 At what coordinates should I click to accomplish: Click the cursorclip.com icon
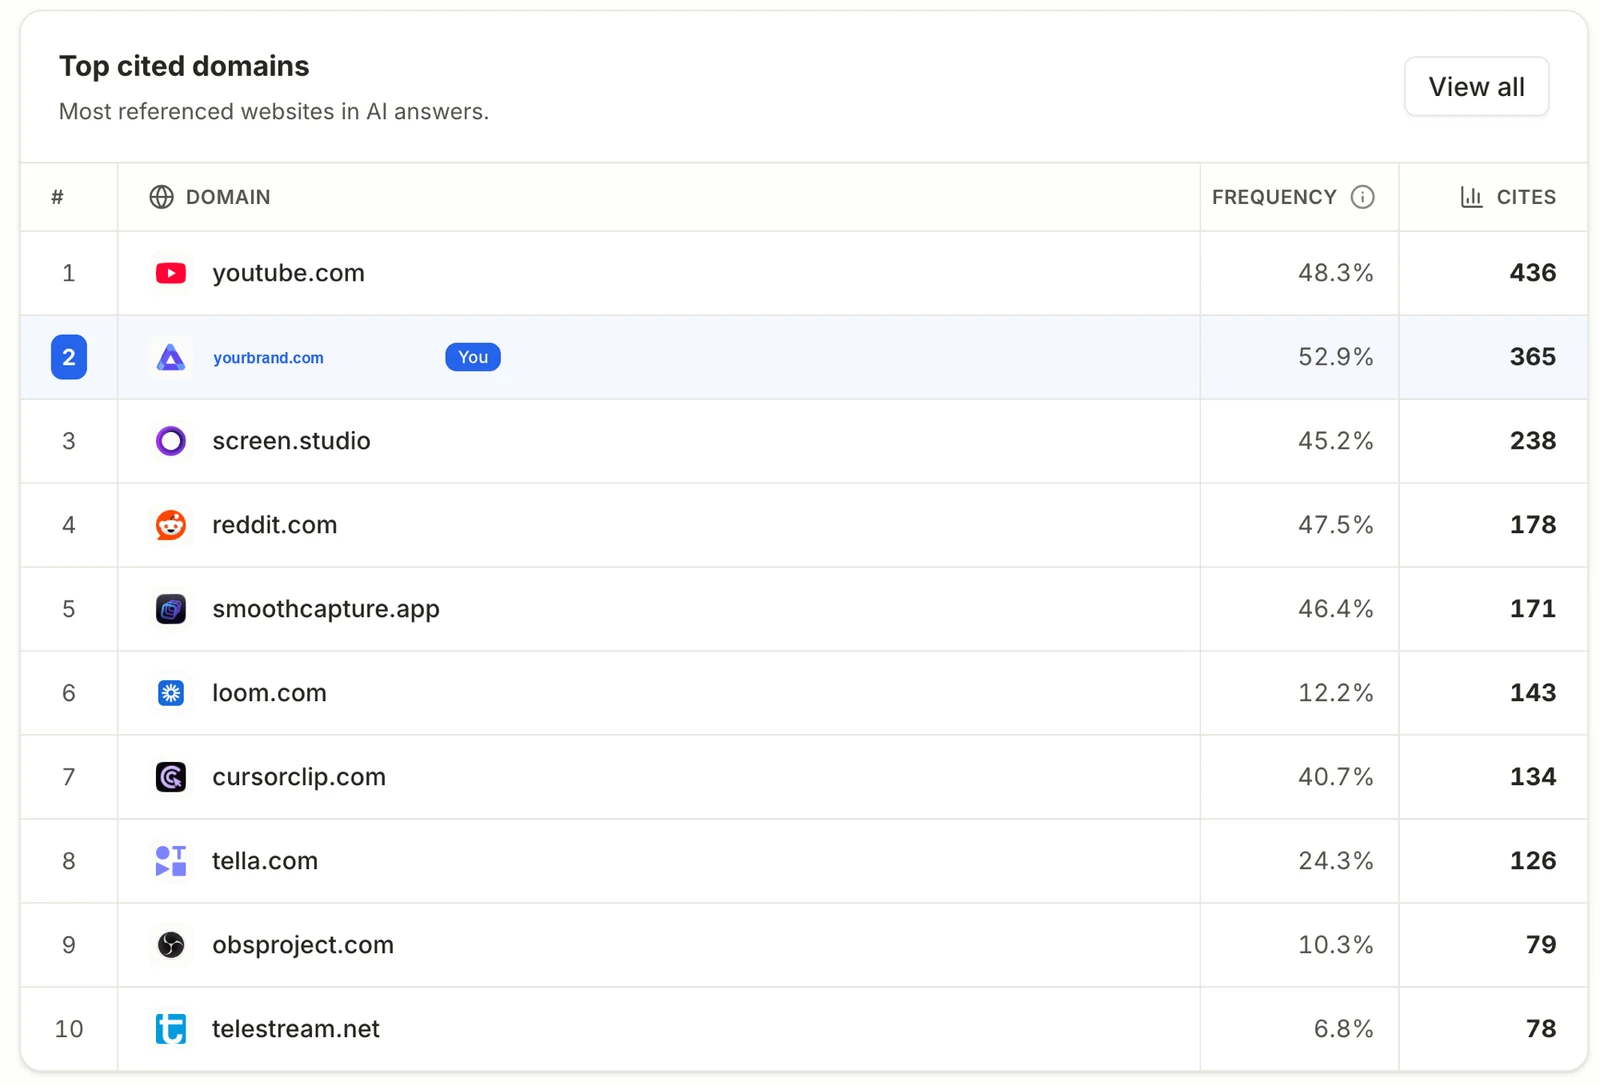pos(171,777)
